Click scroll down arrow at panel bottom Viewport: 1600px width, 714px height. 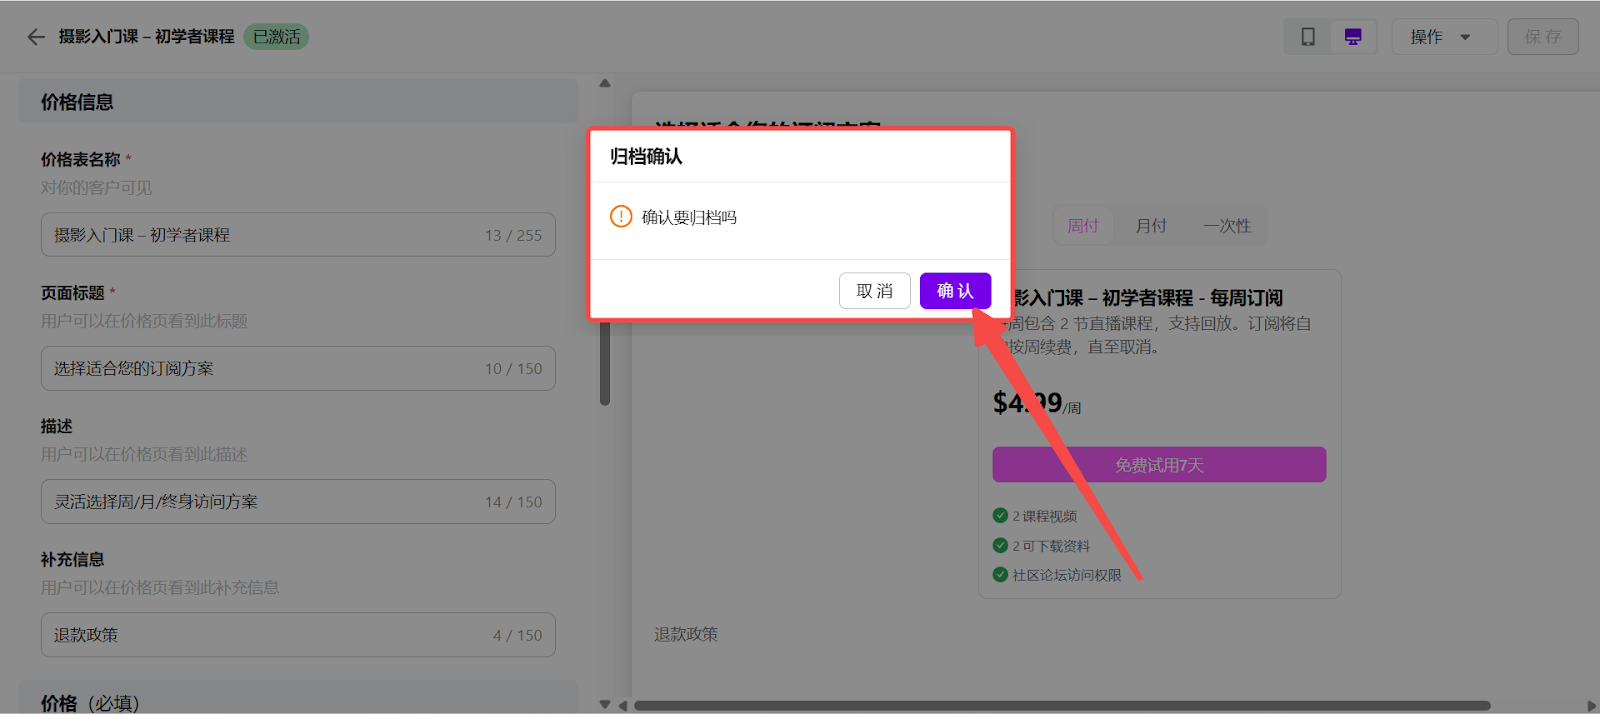(x=605, y=704)
